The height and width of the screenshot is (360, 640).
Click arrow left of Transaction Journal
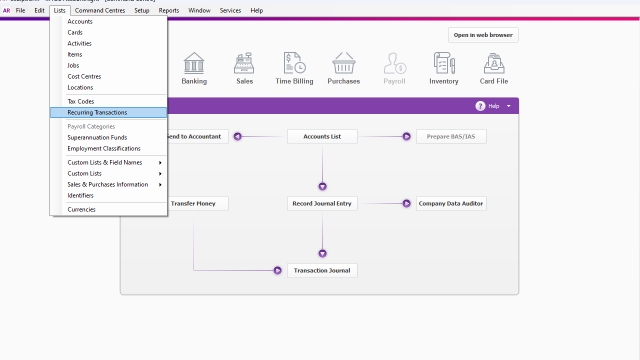278,270
